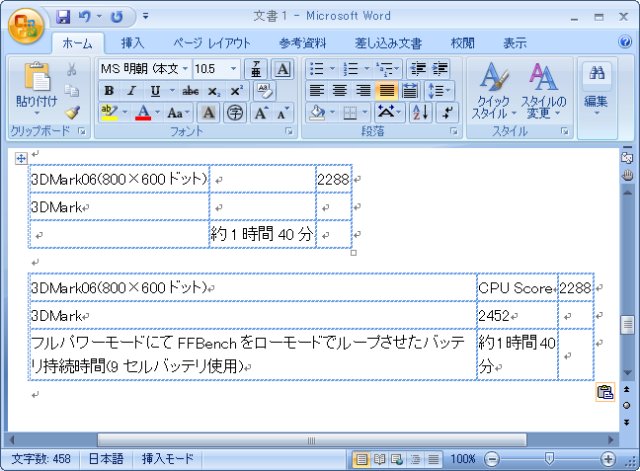Screen dimensions: 640x471
Task: Toggle subscript formatting
Action: pyautogui.click(x=213, y=91)
